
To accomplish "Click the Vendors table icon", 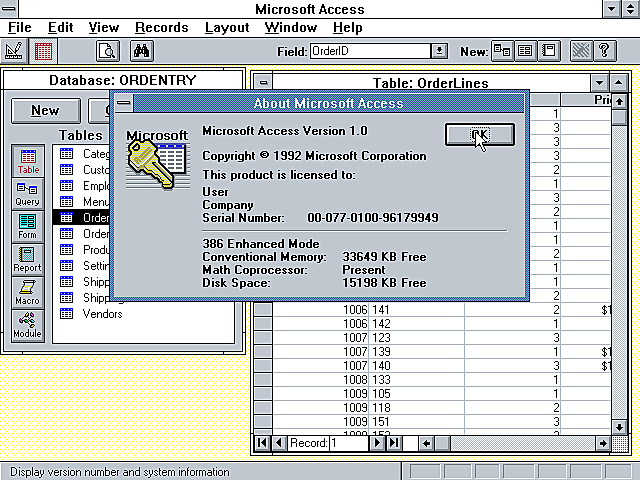I will 66,313.
